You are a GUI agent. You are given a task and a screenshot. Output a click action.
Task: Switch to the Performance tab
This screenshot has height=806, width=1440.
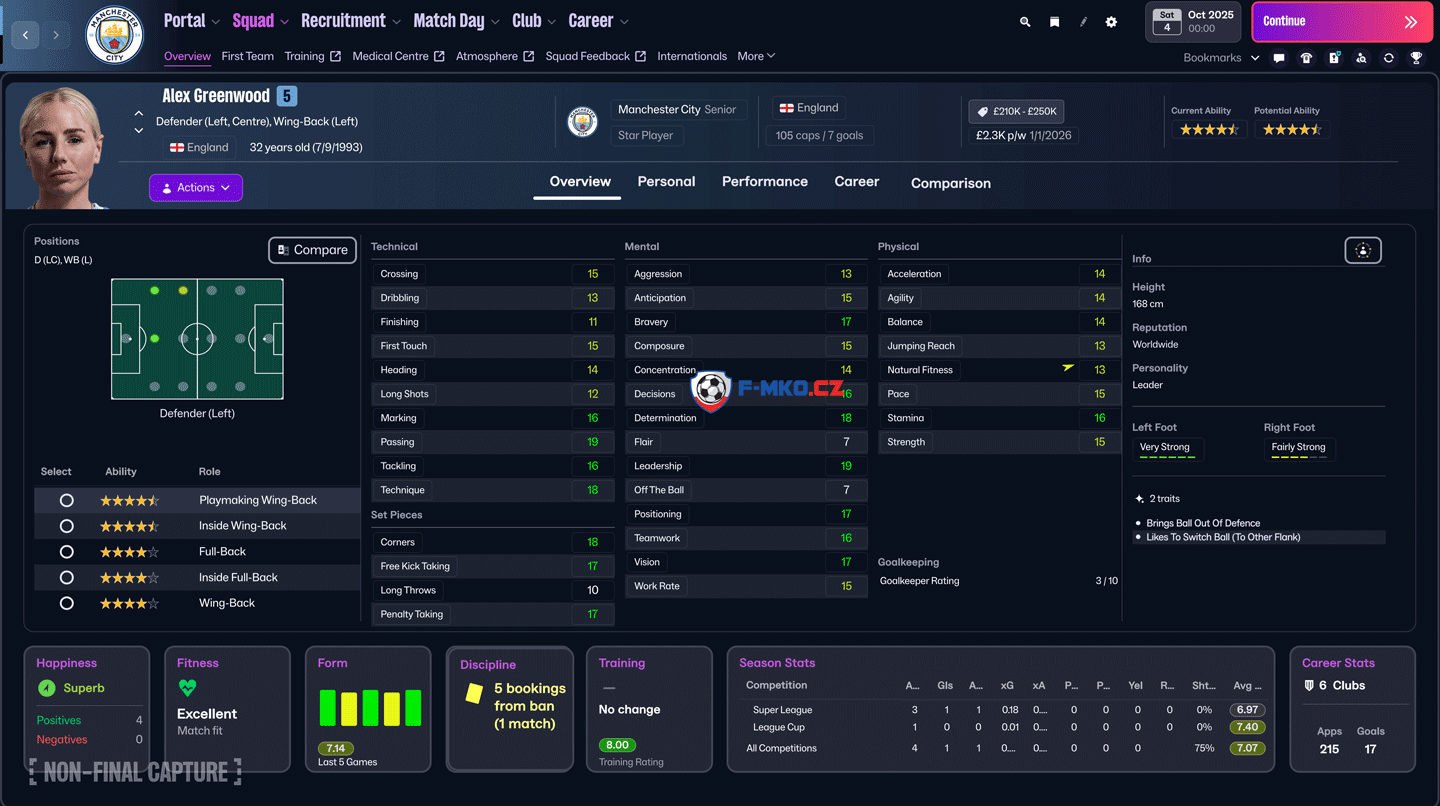pyautogui.click(x=765, y=181)
